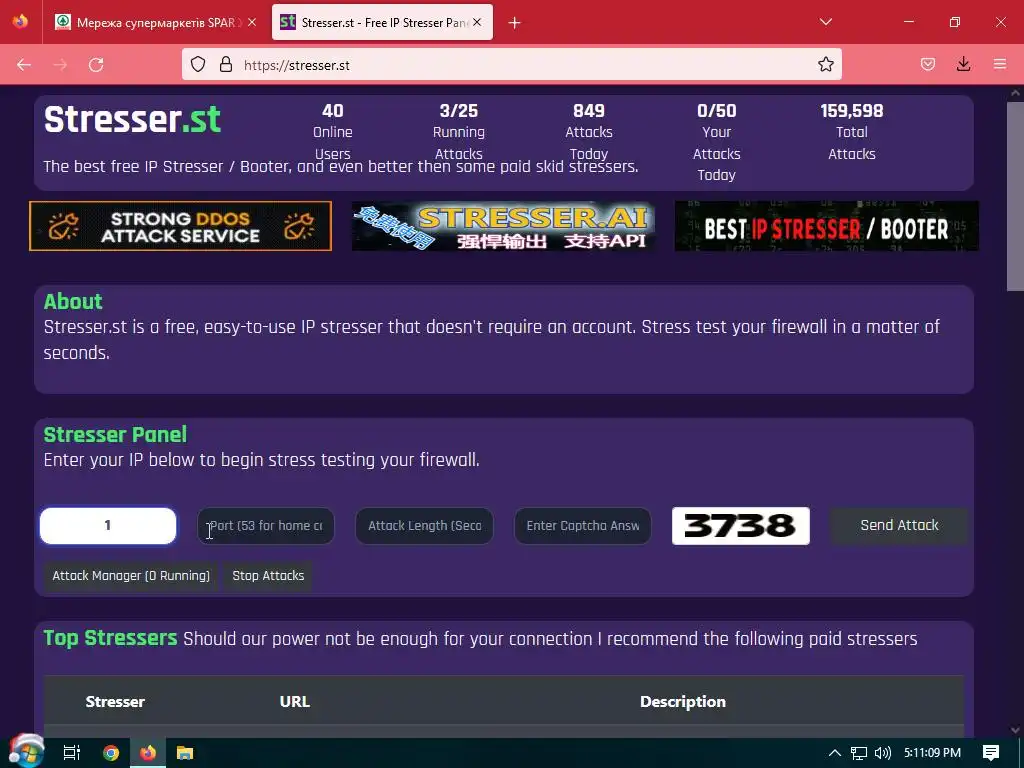Click the page scrollbar down arrow
This screenshot has height=768, width=1024.
[1015, 729]
